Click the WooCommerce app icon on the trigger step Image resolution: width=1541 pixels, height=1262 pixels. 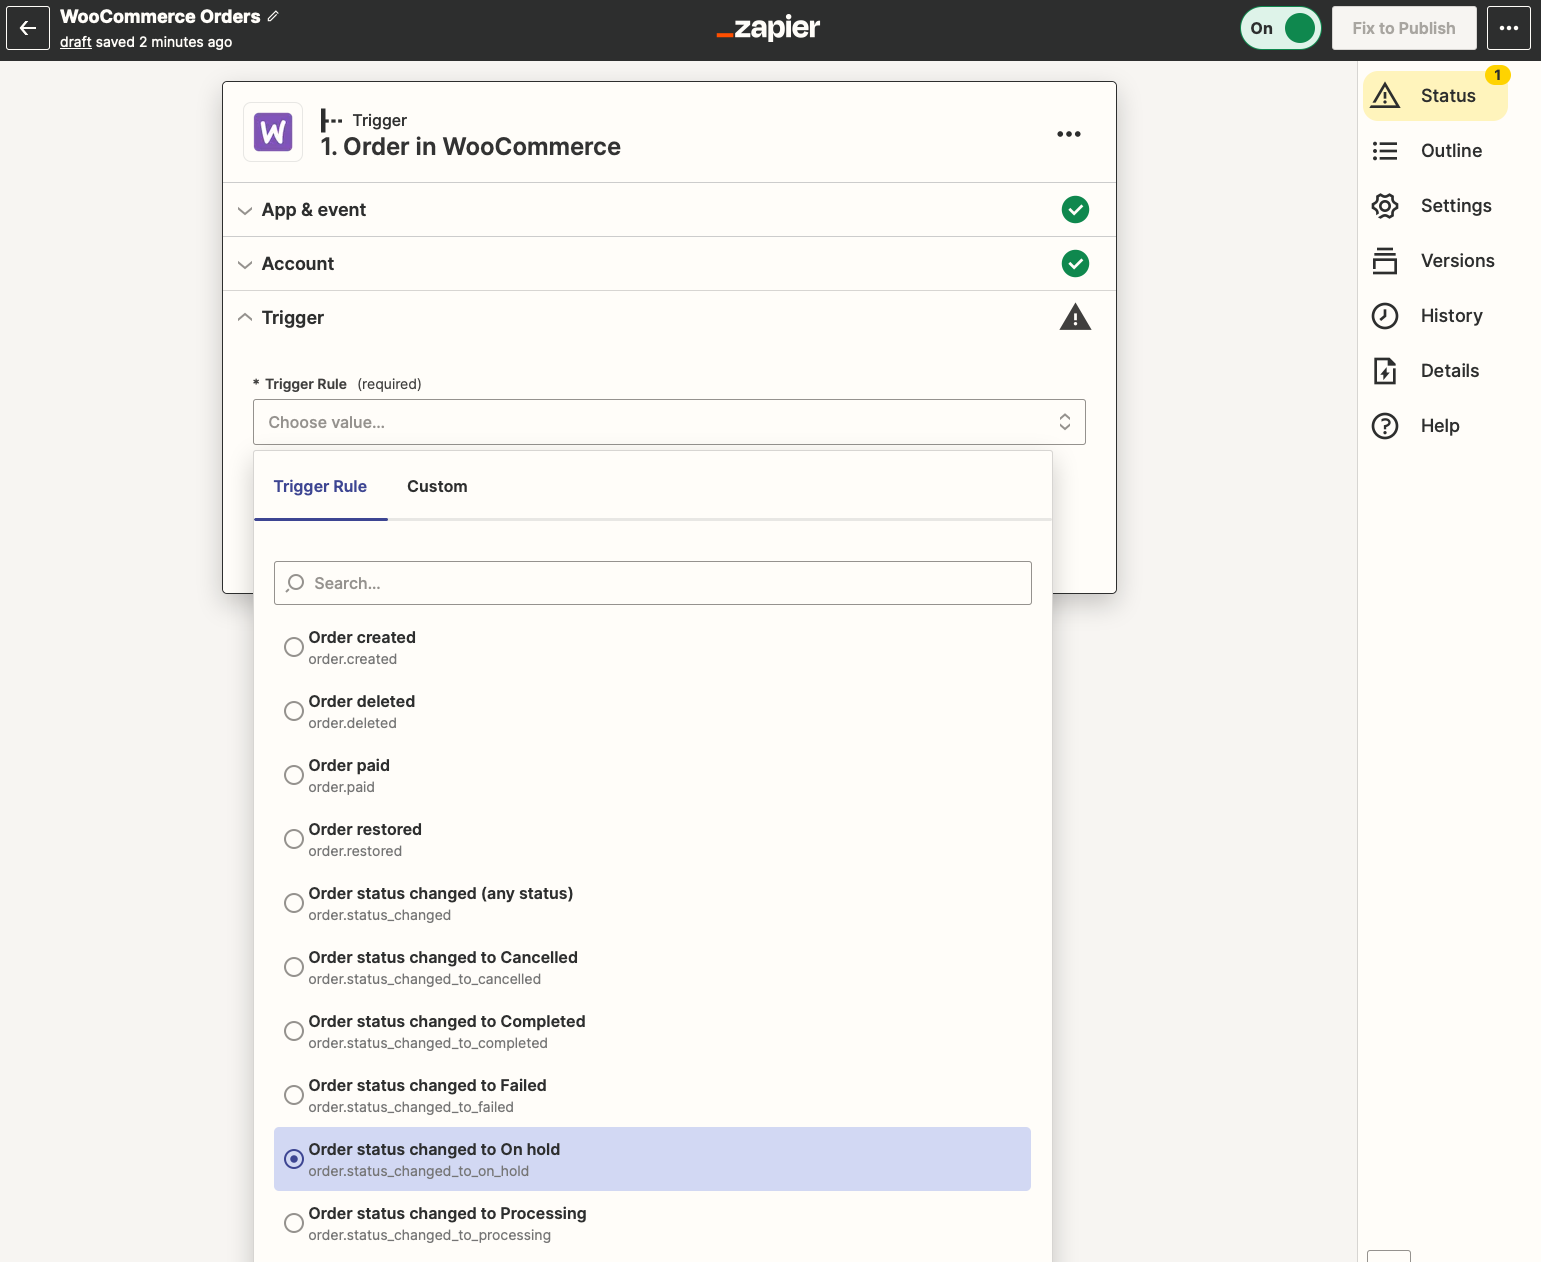coord(272,132)
